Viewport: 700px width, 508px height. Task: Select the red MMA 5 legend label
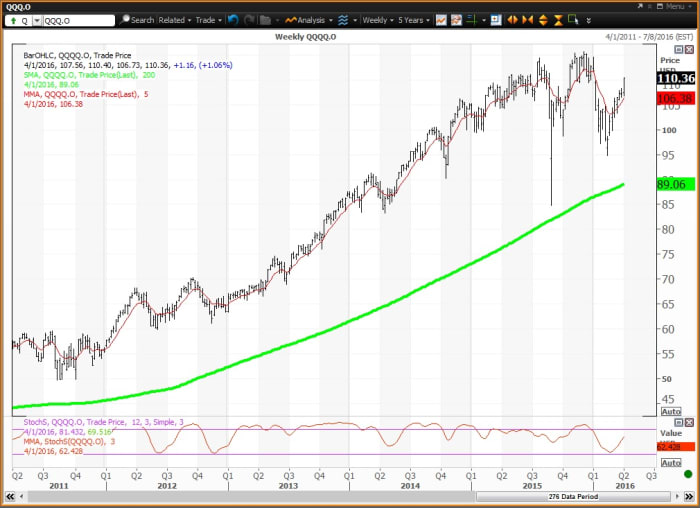(x=86, y=94)
